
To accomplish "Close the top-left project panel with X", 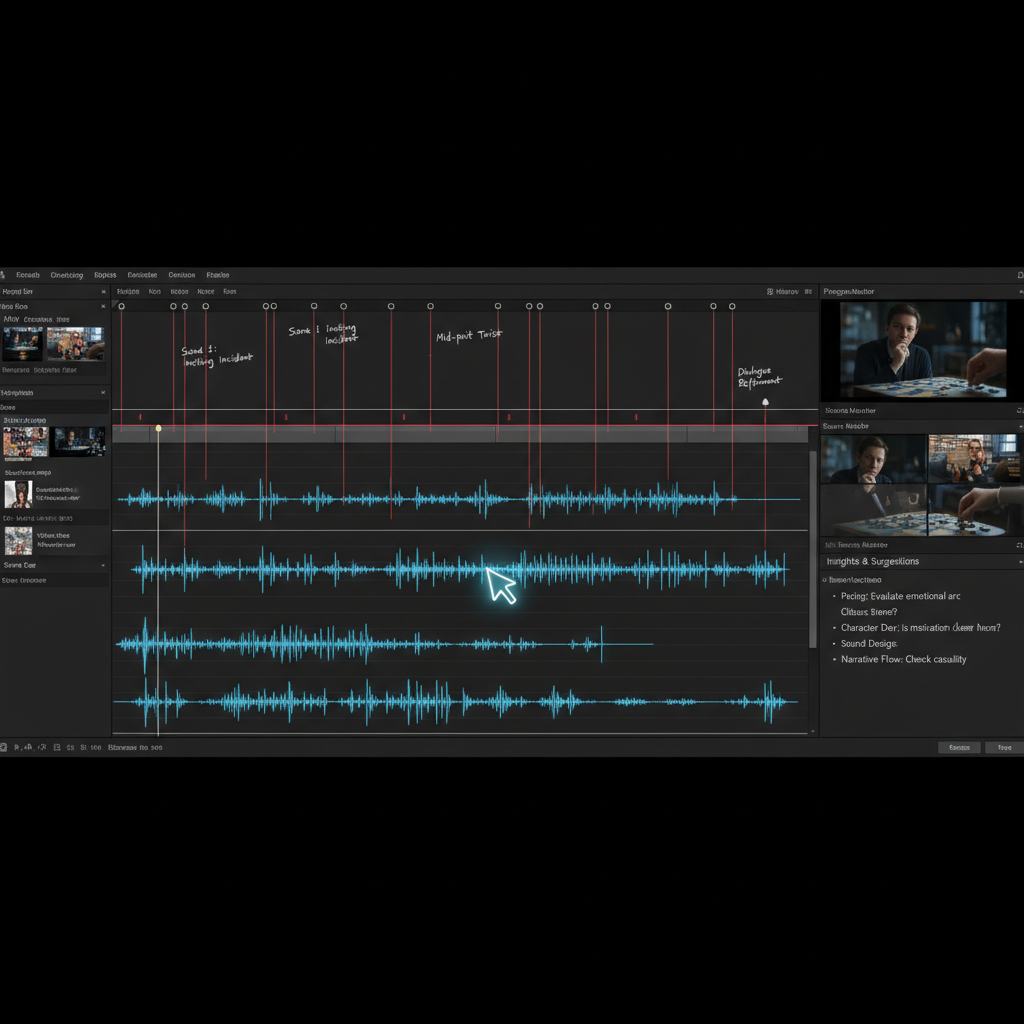I will tap(103, 292).
